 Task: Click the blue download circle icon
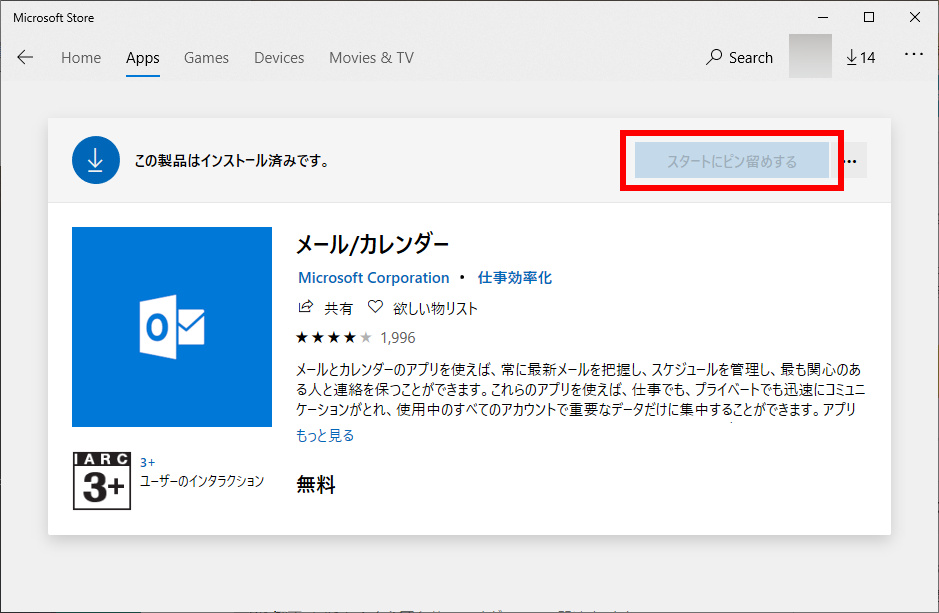(x=96, y=160)
